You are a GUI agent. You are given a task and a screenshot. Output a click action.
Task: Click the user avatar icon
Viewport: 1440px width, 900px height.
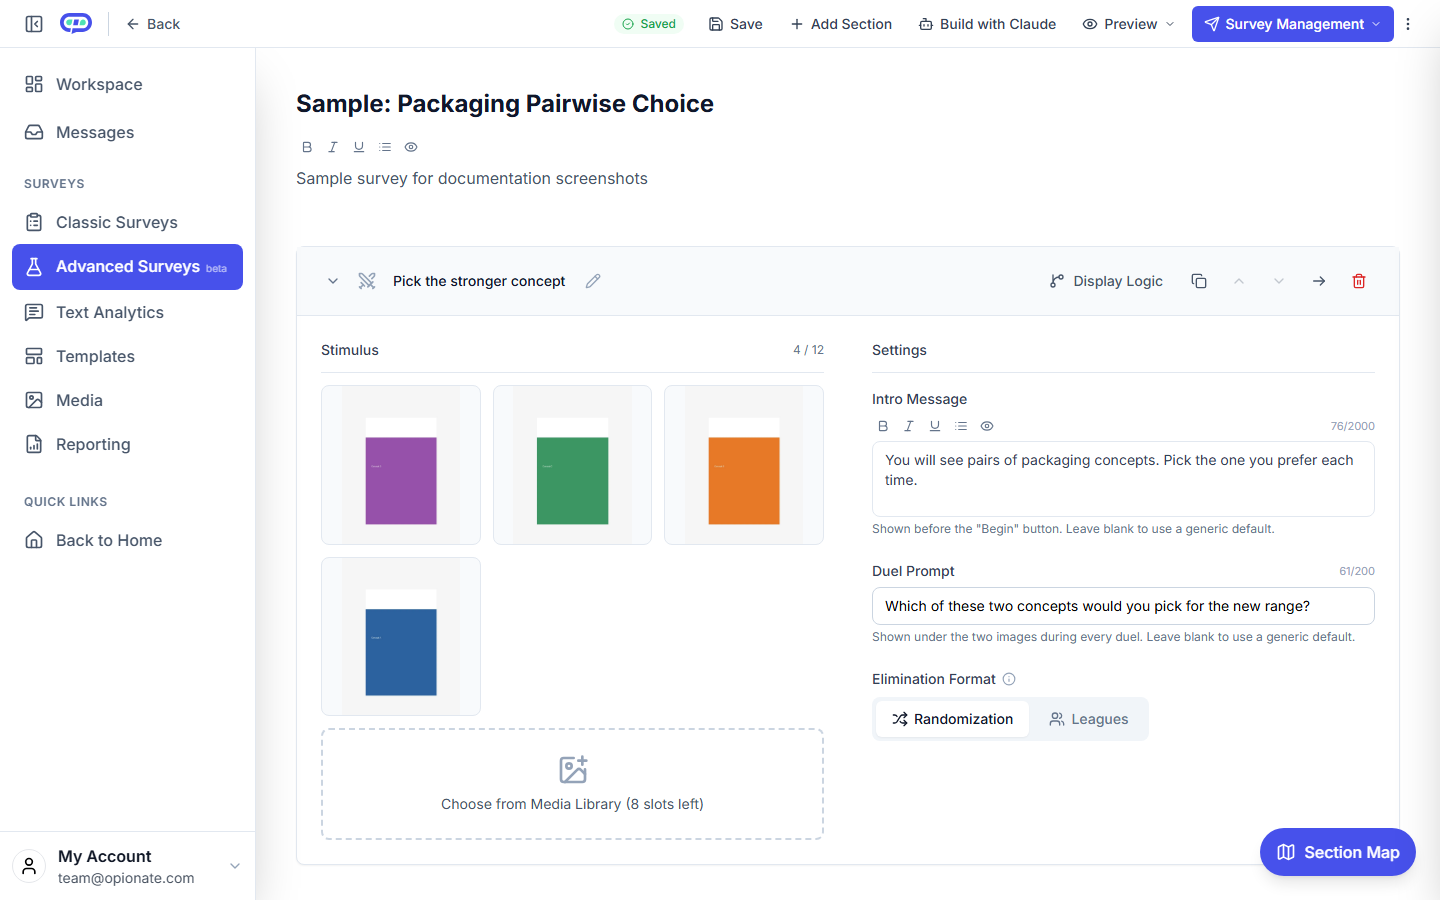click(x=29, y=866)
